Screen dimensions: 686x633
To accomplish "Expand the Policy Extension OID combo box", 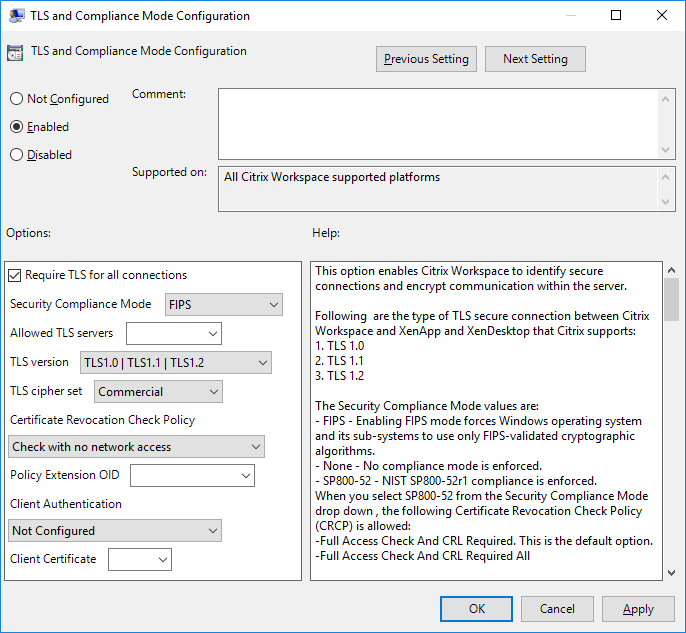I will (192, 476).
